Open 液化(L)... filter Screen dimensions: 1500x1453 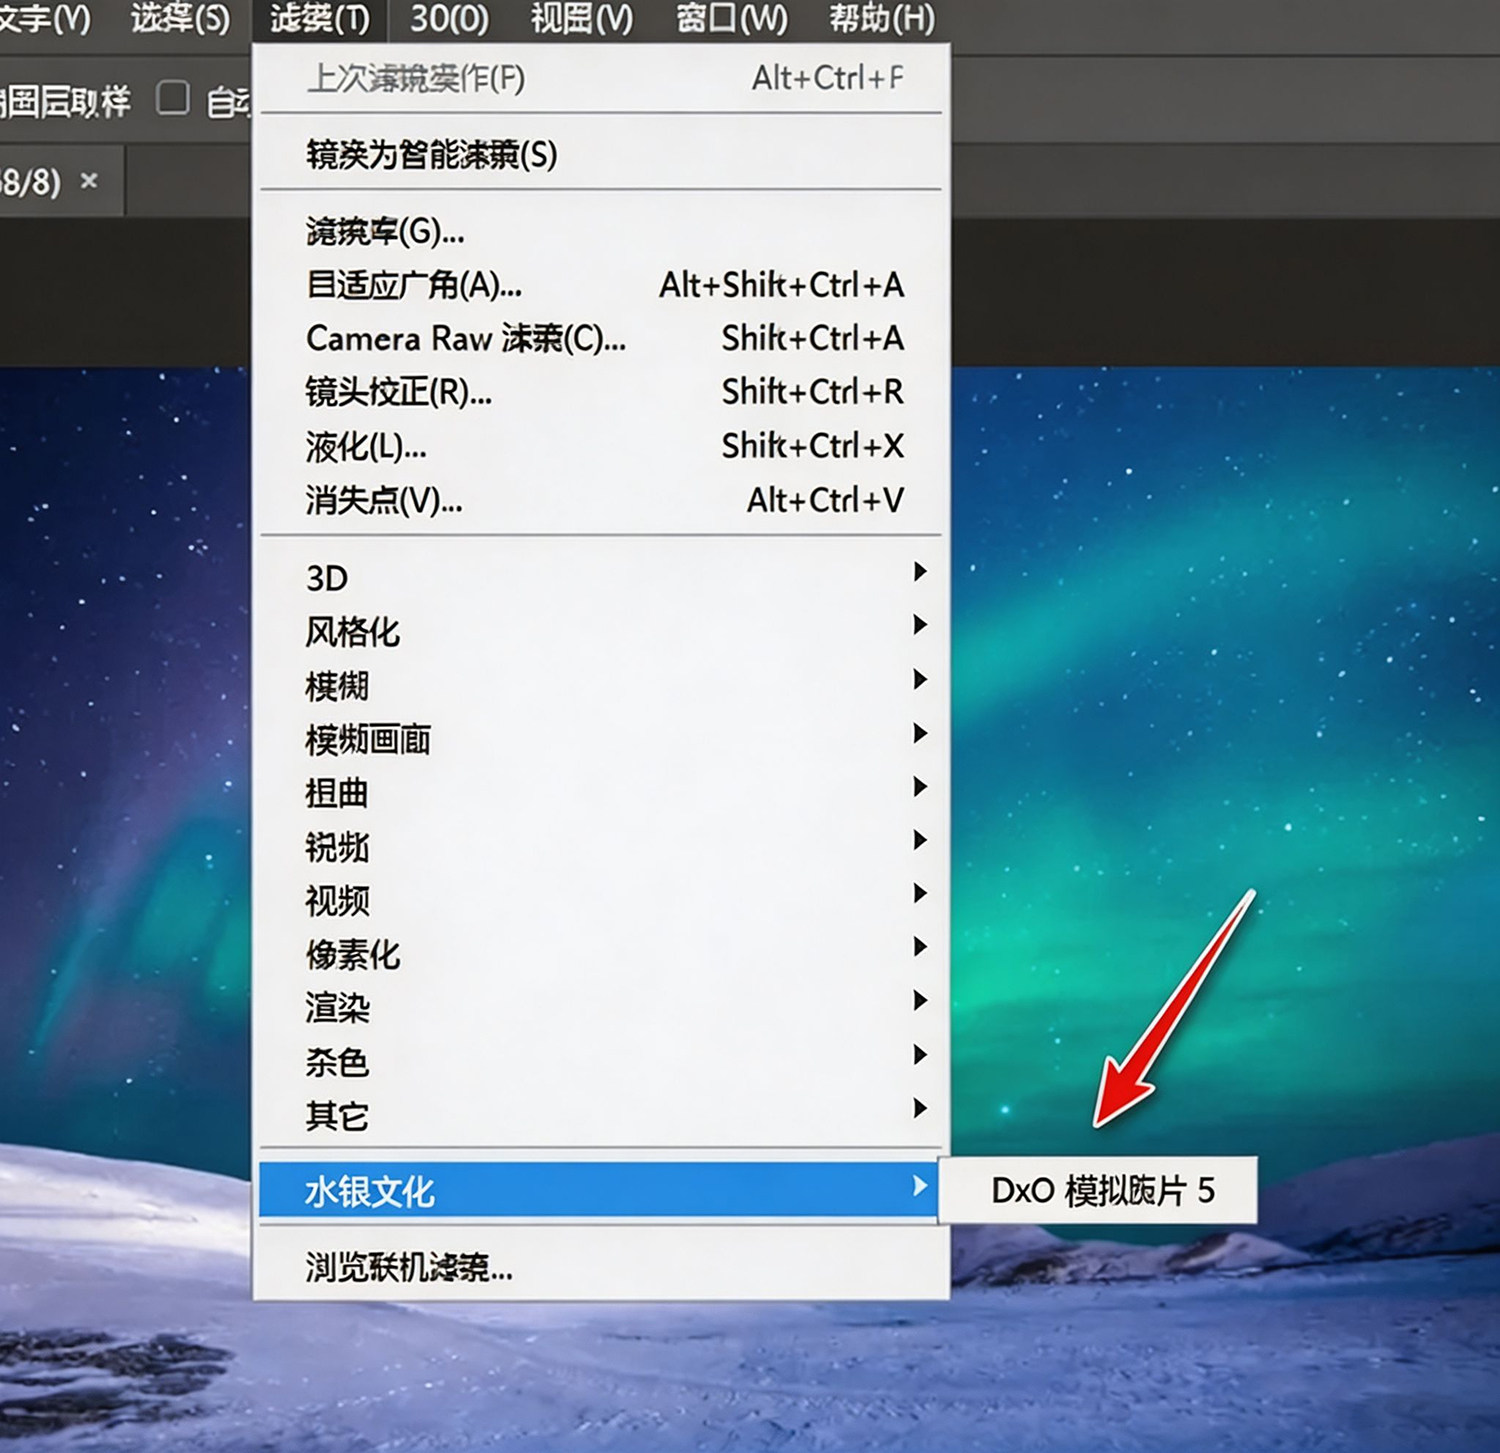click(x=600, y=446)
